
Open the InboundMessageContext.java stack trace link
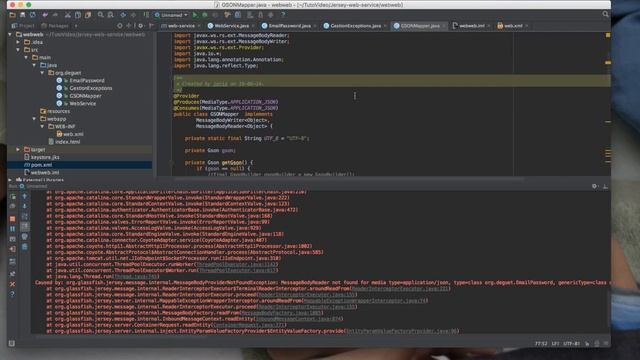click(299, 319)
